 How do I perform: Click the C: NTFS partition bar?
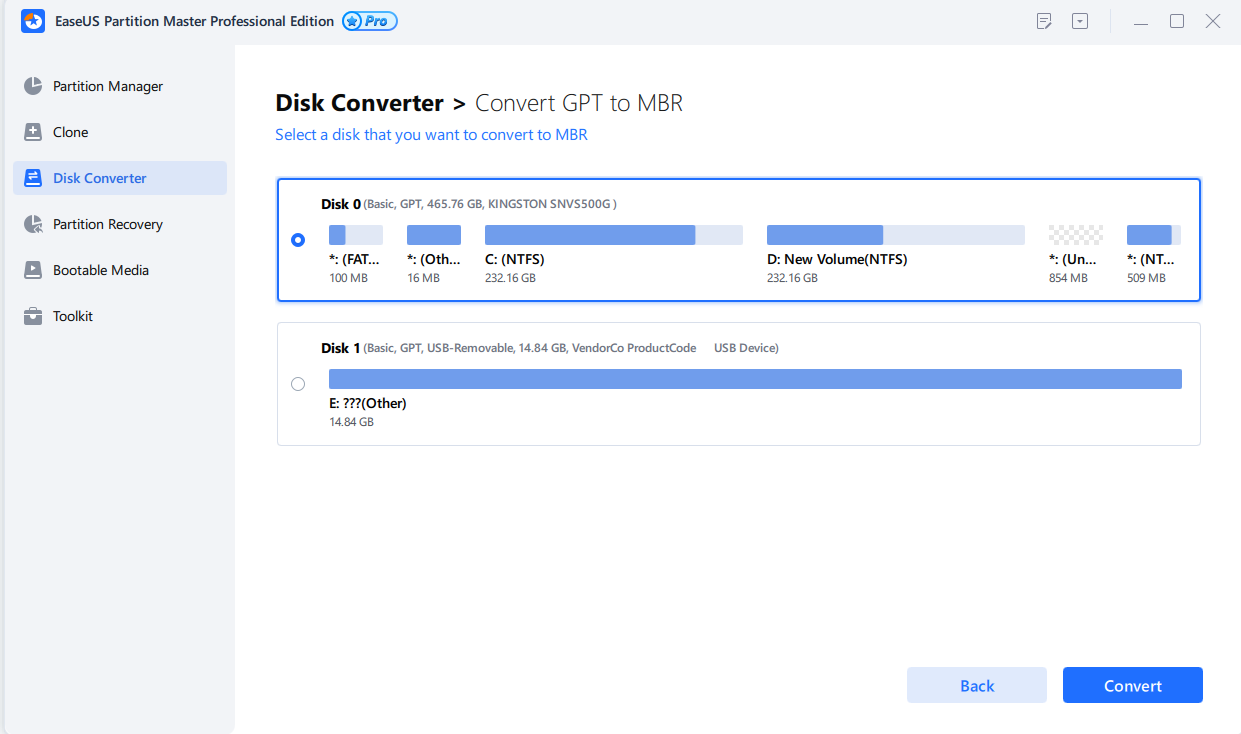[588, 234]
